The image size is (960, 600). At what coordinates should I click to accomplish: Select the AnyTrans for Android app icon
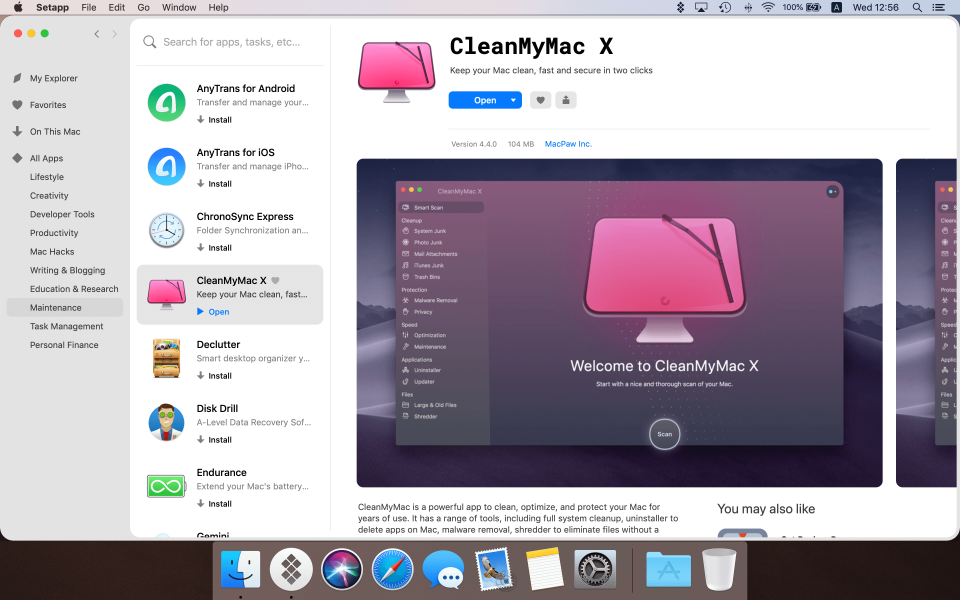166,102
